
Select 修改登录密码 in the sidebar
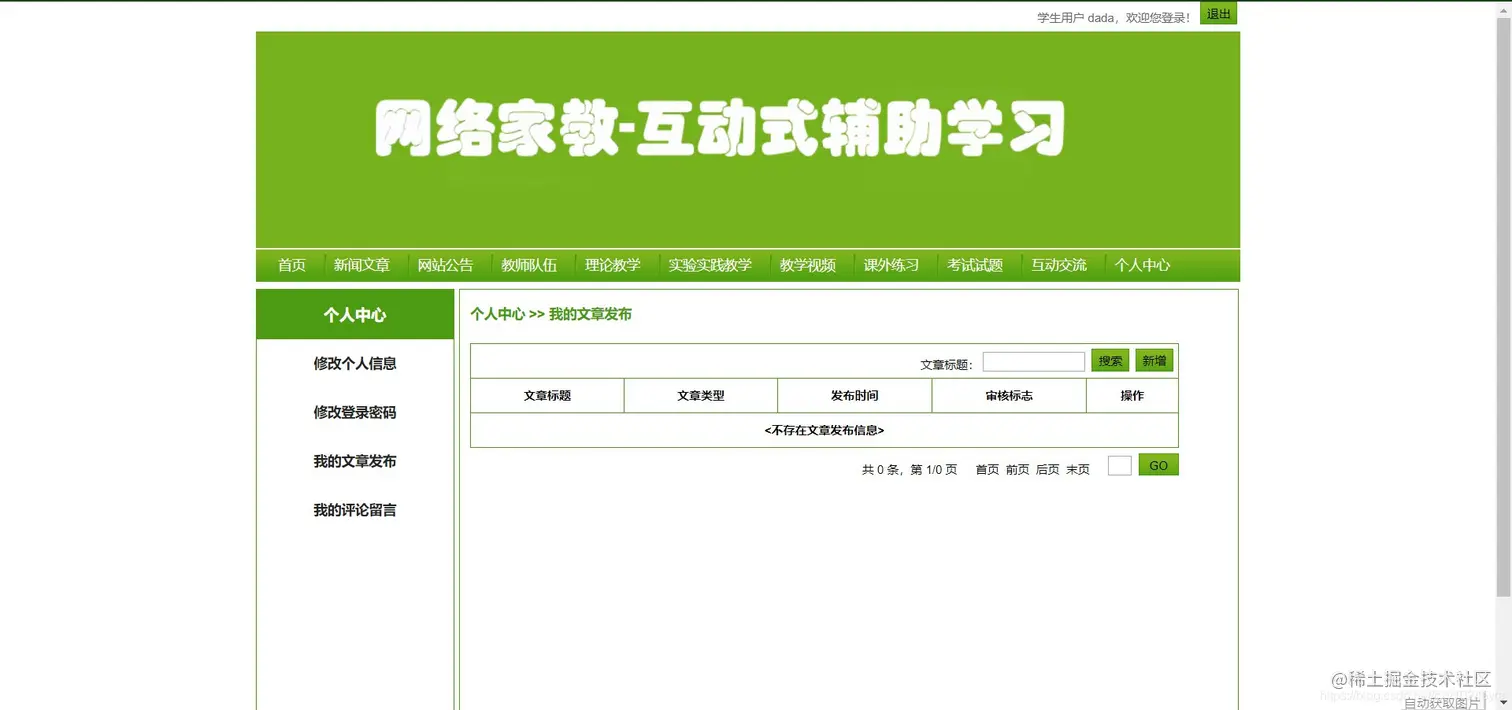[355, 413]
